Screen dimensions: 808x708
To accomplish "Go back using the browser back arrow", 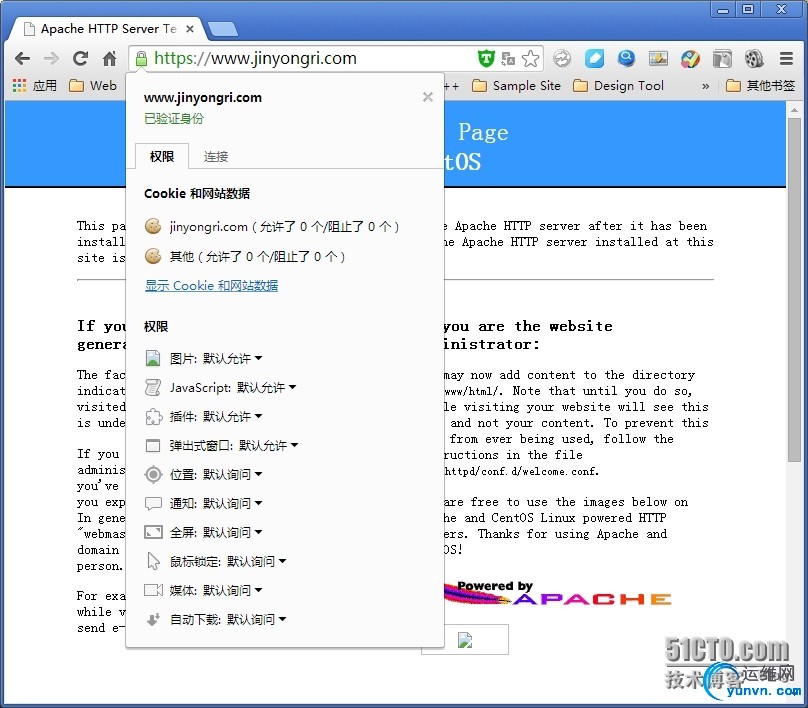I will 22,59.
